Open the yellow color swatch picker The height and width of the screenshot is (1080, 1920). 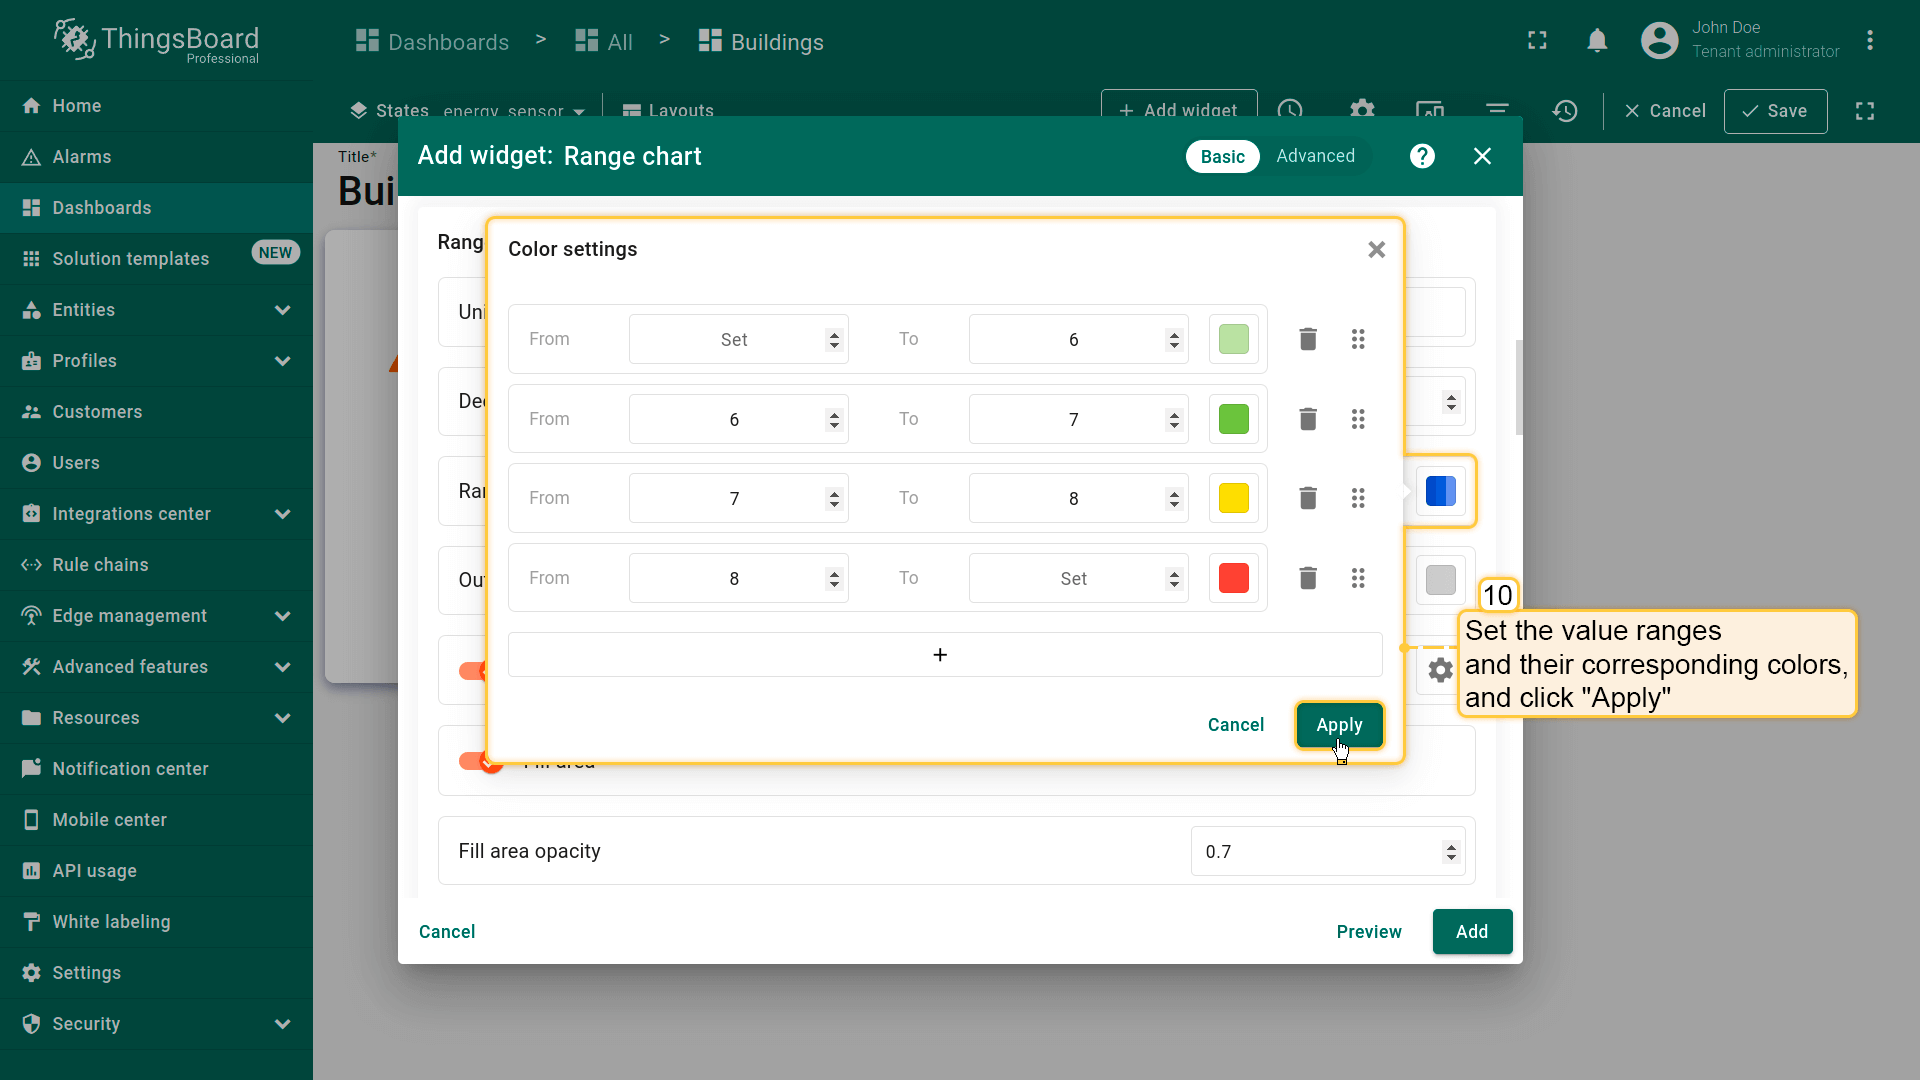[1233, 498]
